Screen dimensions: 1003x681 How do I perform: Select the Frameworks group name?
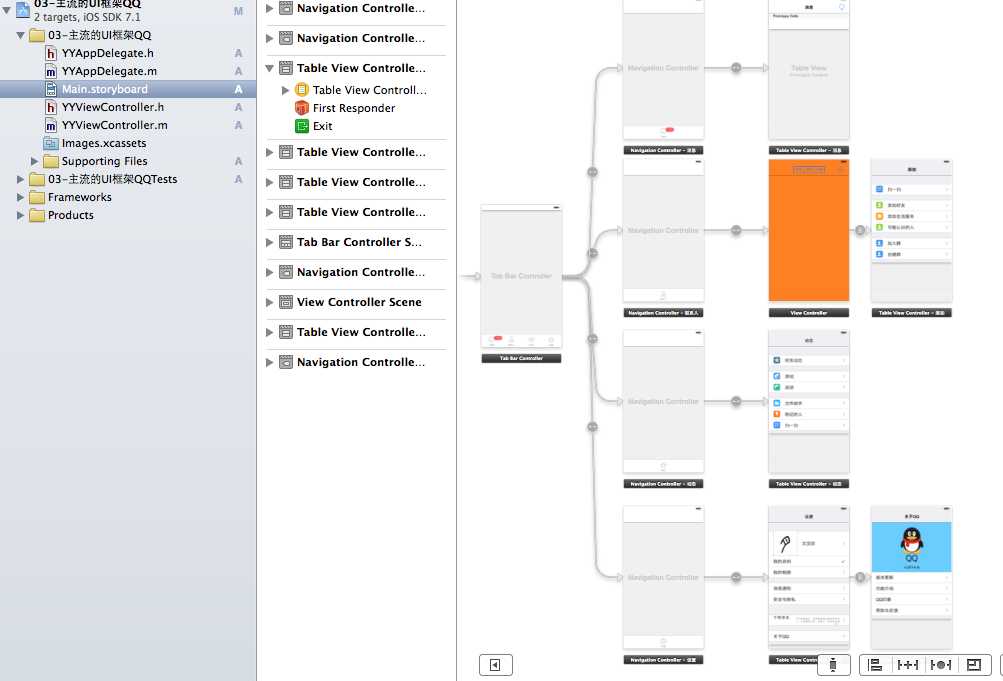tap(80, 197)
